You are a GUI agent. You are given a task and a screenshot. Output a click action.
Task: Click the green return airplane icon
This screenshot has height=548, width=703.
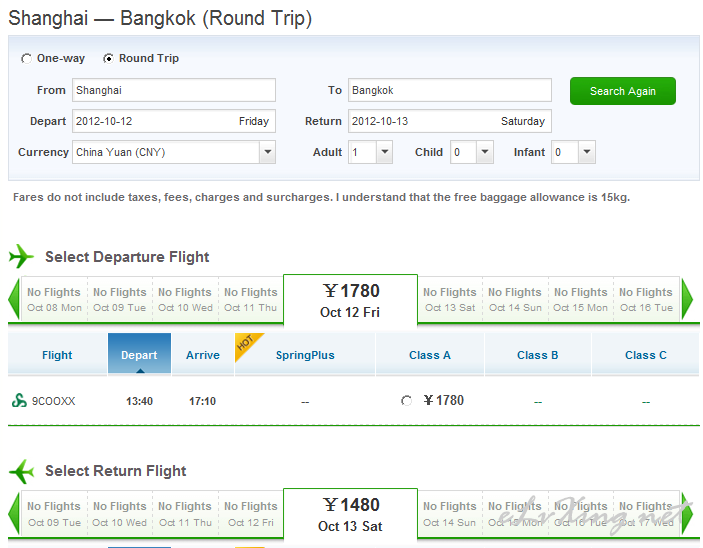(x=21, y=471)
